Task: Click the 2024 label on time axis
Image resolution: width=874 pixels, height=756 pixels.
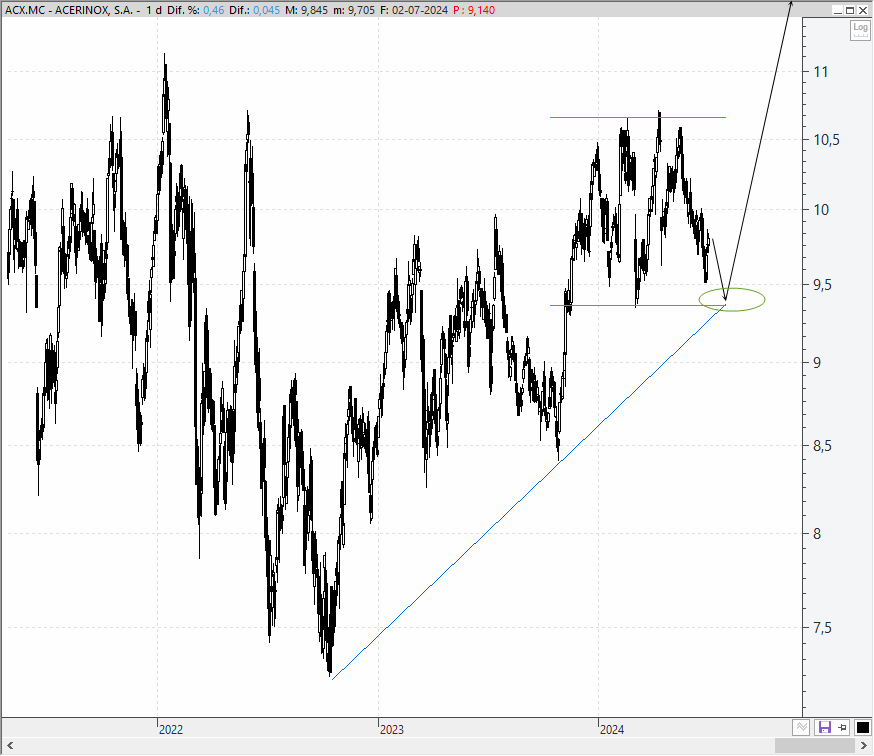Action: click(611, 729)
